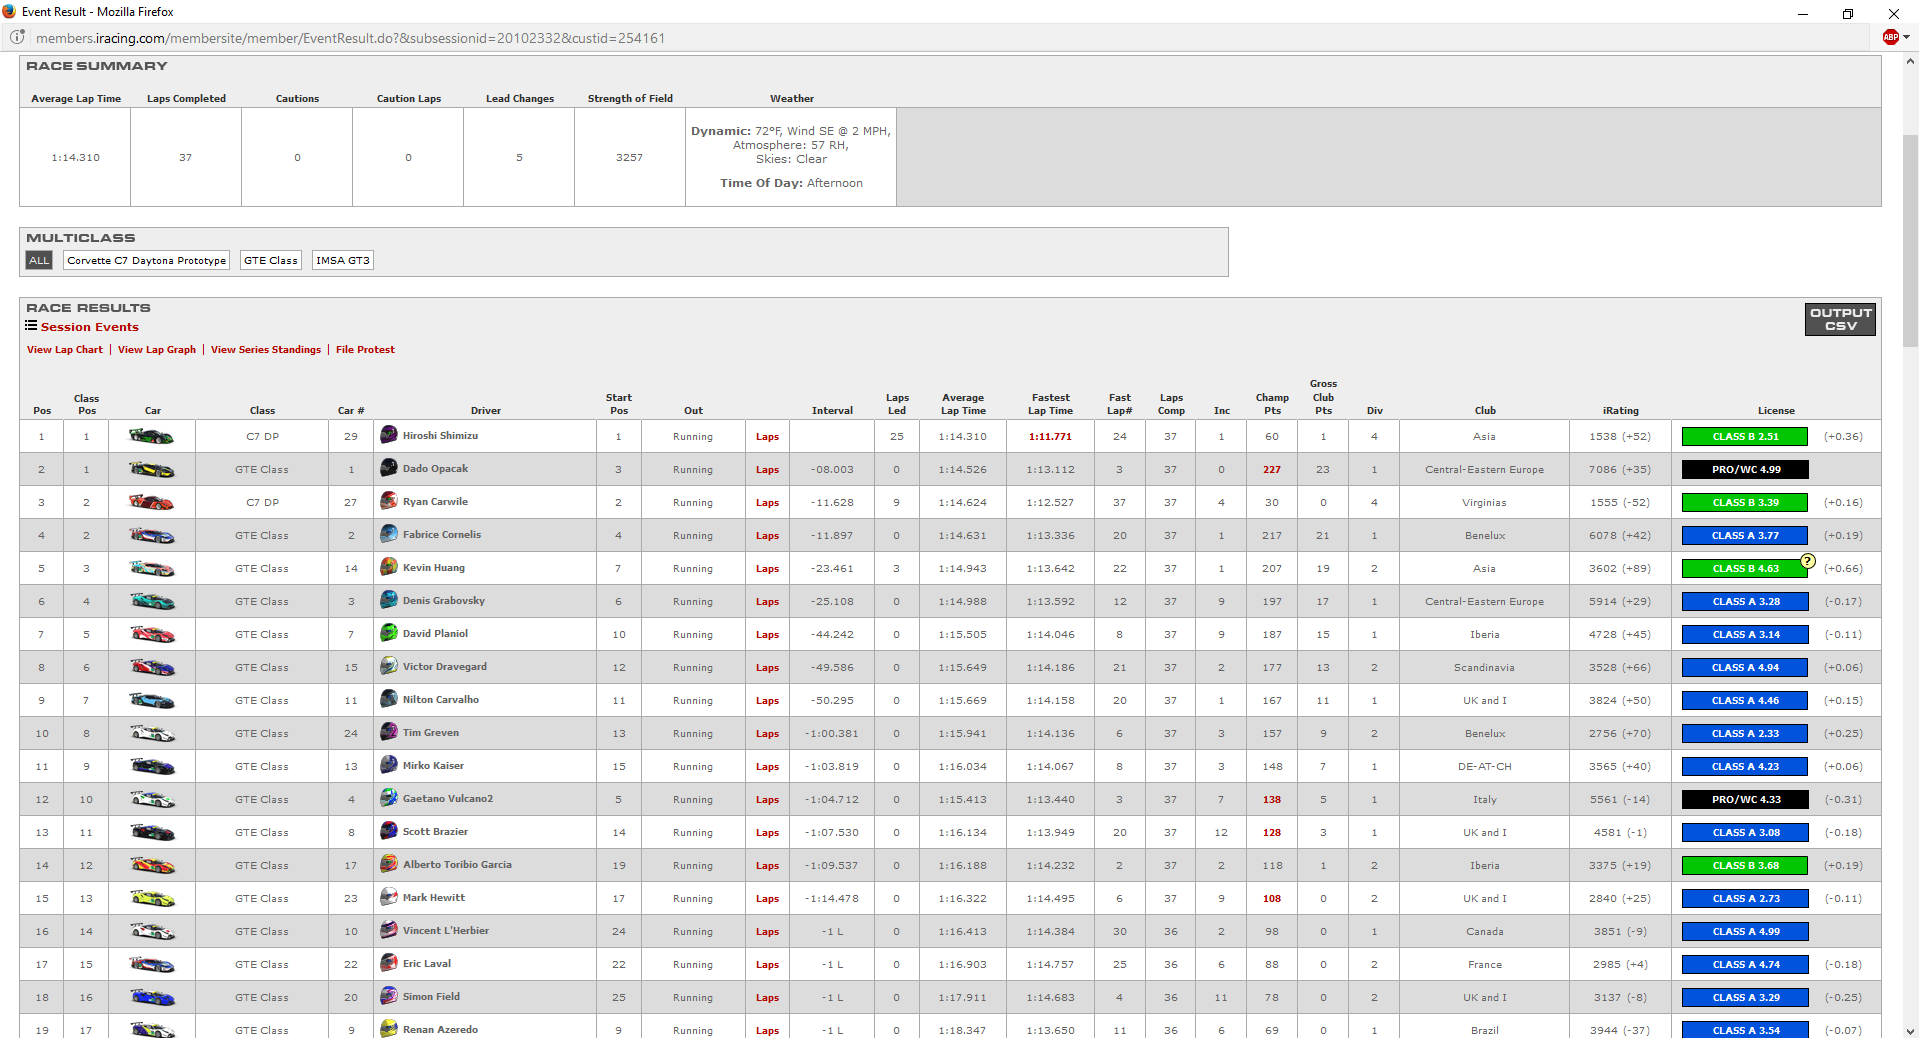Click the scroll down arrow of the page

point(1910,1030)
